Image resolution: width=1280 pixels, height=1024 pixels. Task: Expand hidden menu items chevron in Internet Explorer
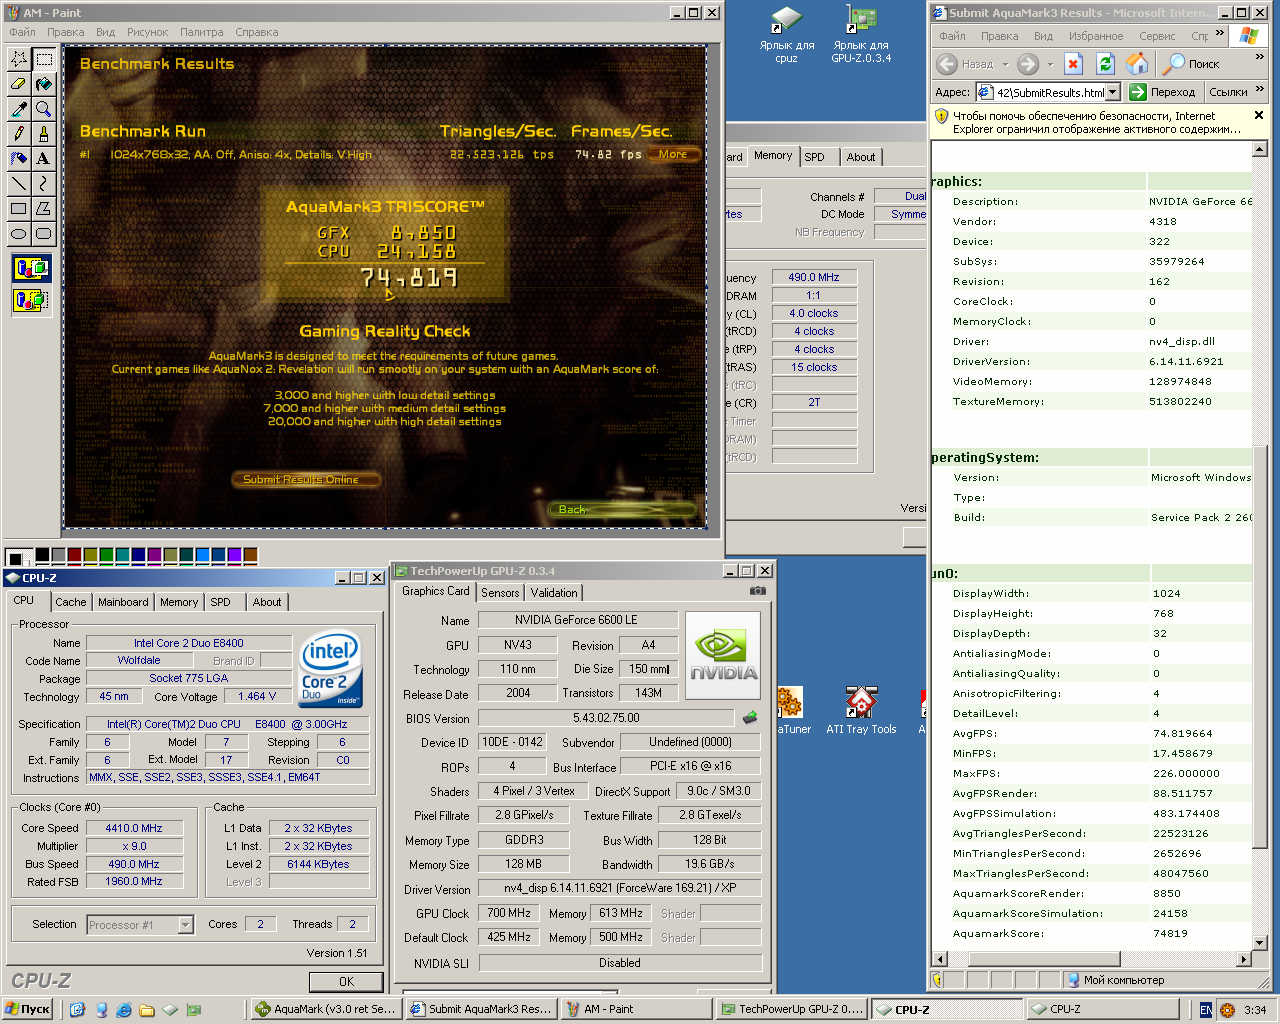tap(1219, 34)
